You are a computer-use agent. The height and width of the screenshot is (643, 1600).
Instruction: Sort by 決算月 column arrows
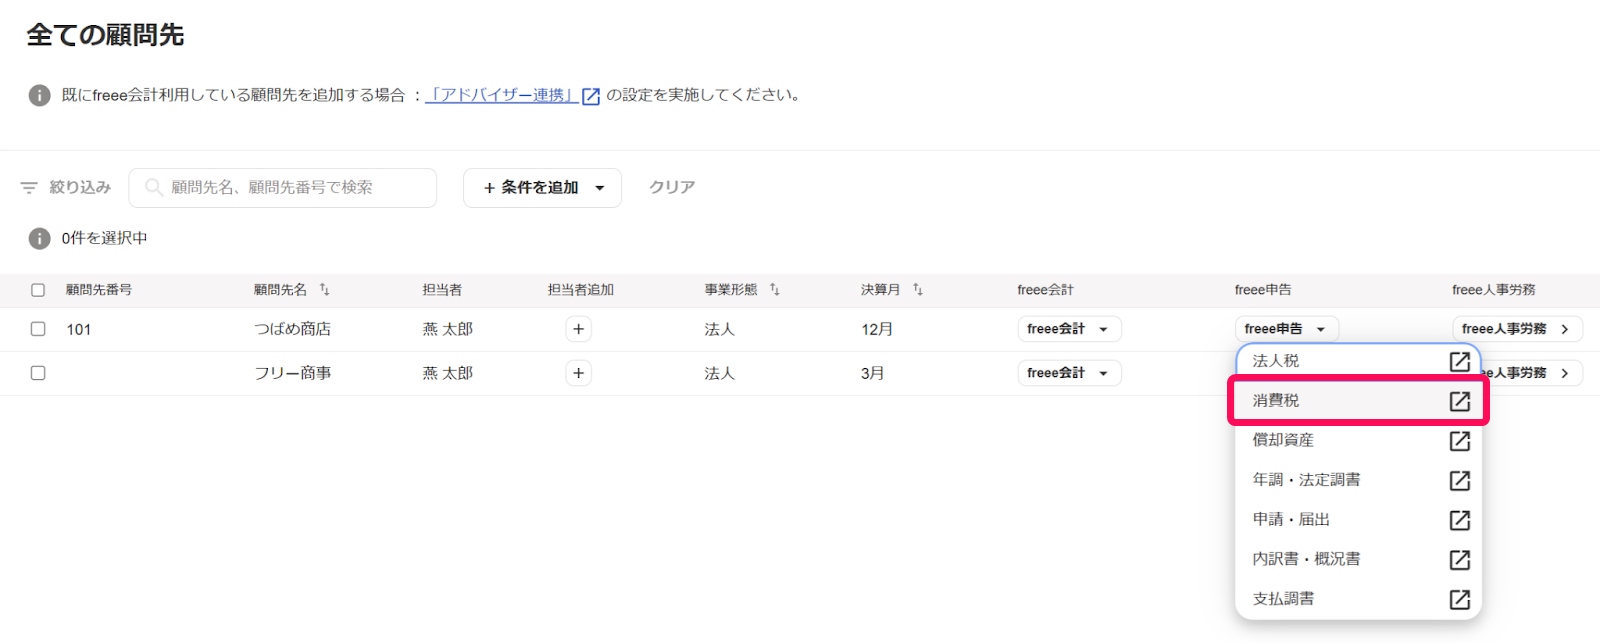917,290
